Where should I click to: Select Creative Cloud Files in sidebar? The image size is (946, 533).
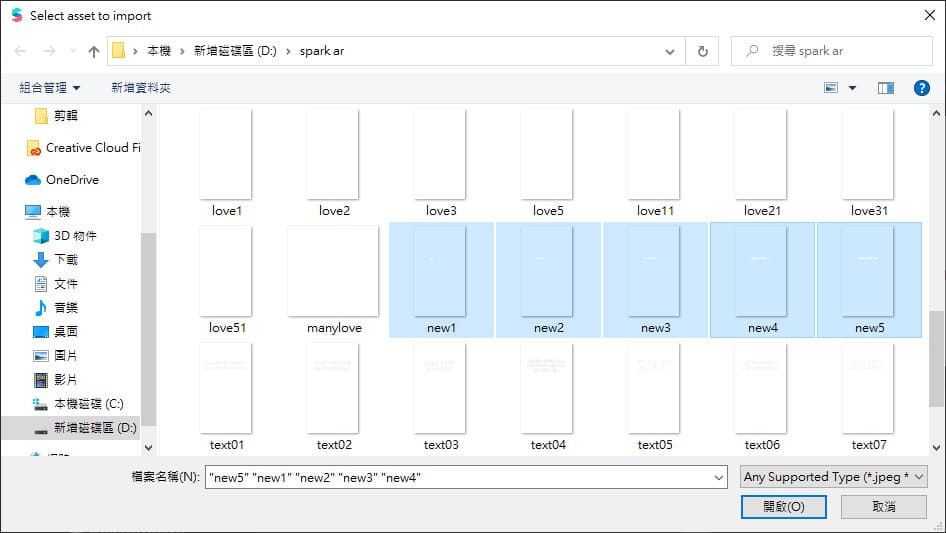(x=92, y=148)
